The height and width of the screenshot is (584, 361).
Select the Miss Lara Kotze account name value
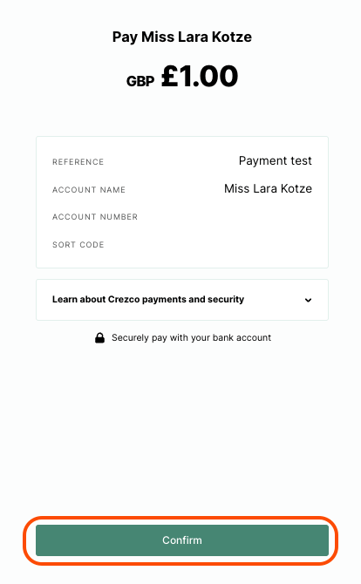(x=268, y=189)
